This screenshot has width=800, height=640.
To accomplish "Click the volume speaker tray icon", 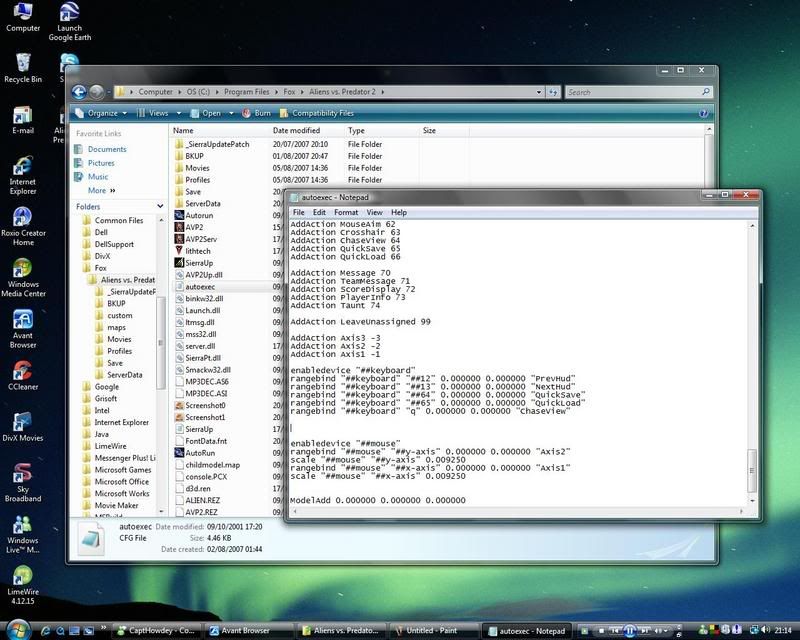I will click(x=765, y=630).
